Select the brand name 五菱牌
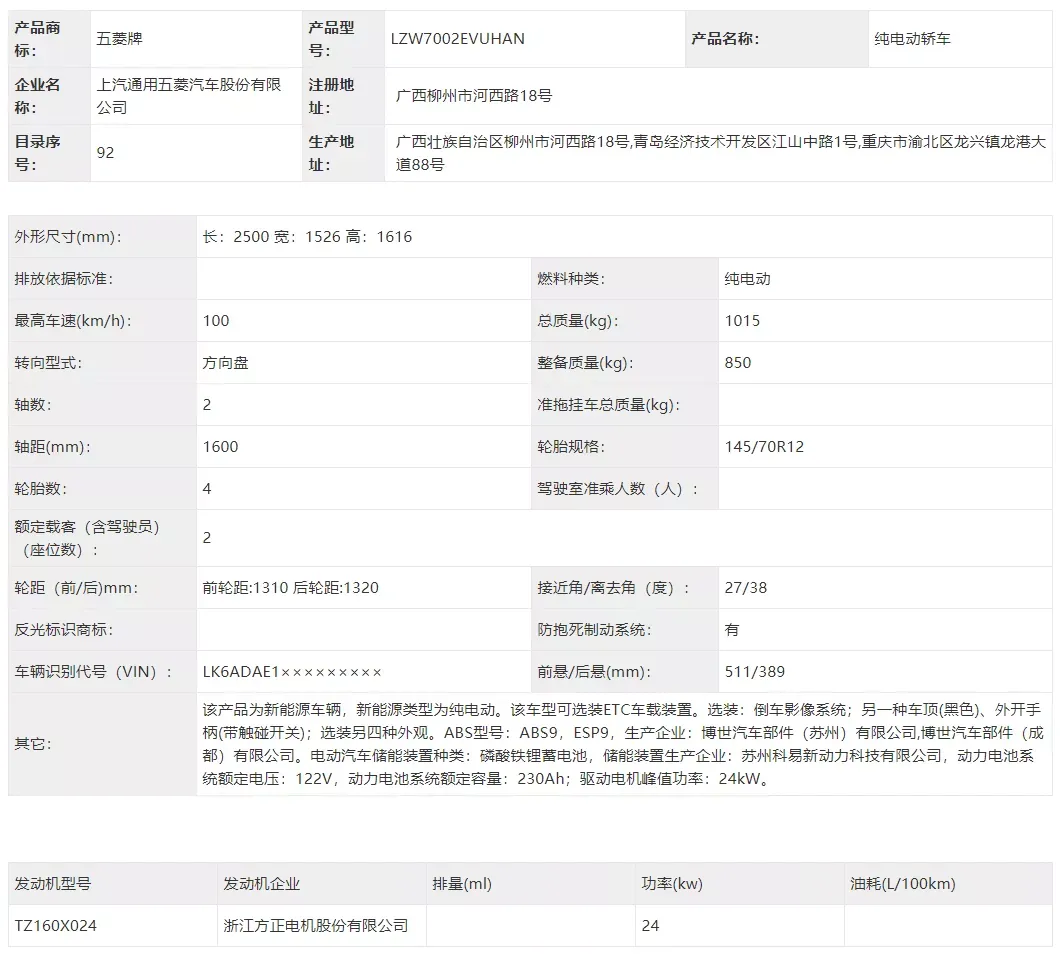1060x955 pixels. click(119, 39)
